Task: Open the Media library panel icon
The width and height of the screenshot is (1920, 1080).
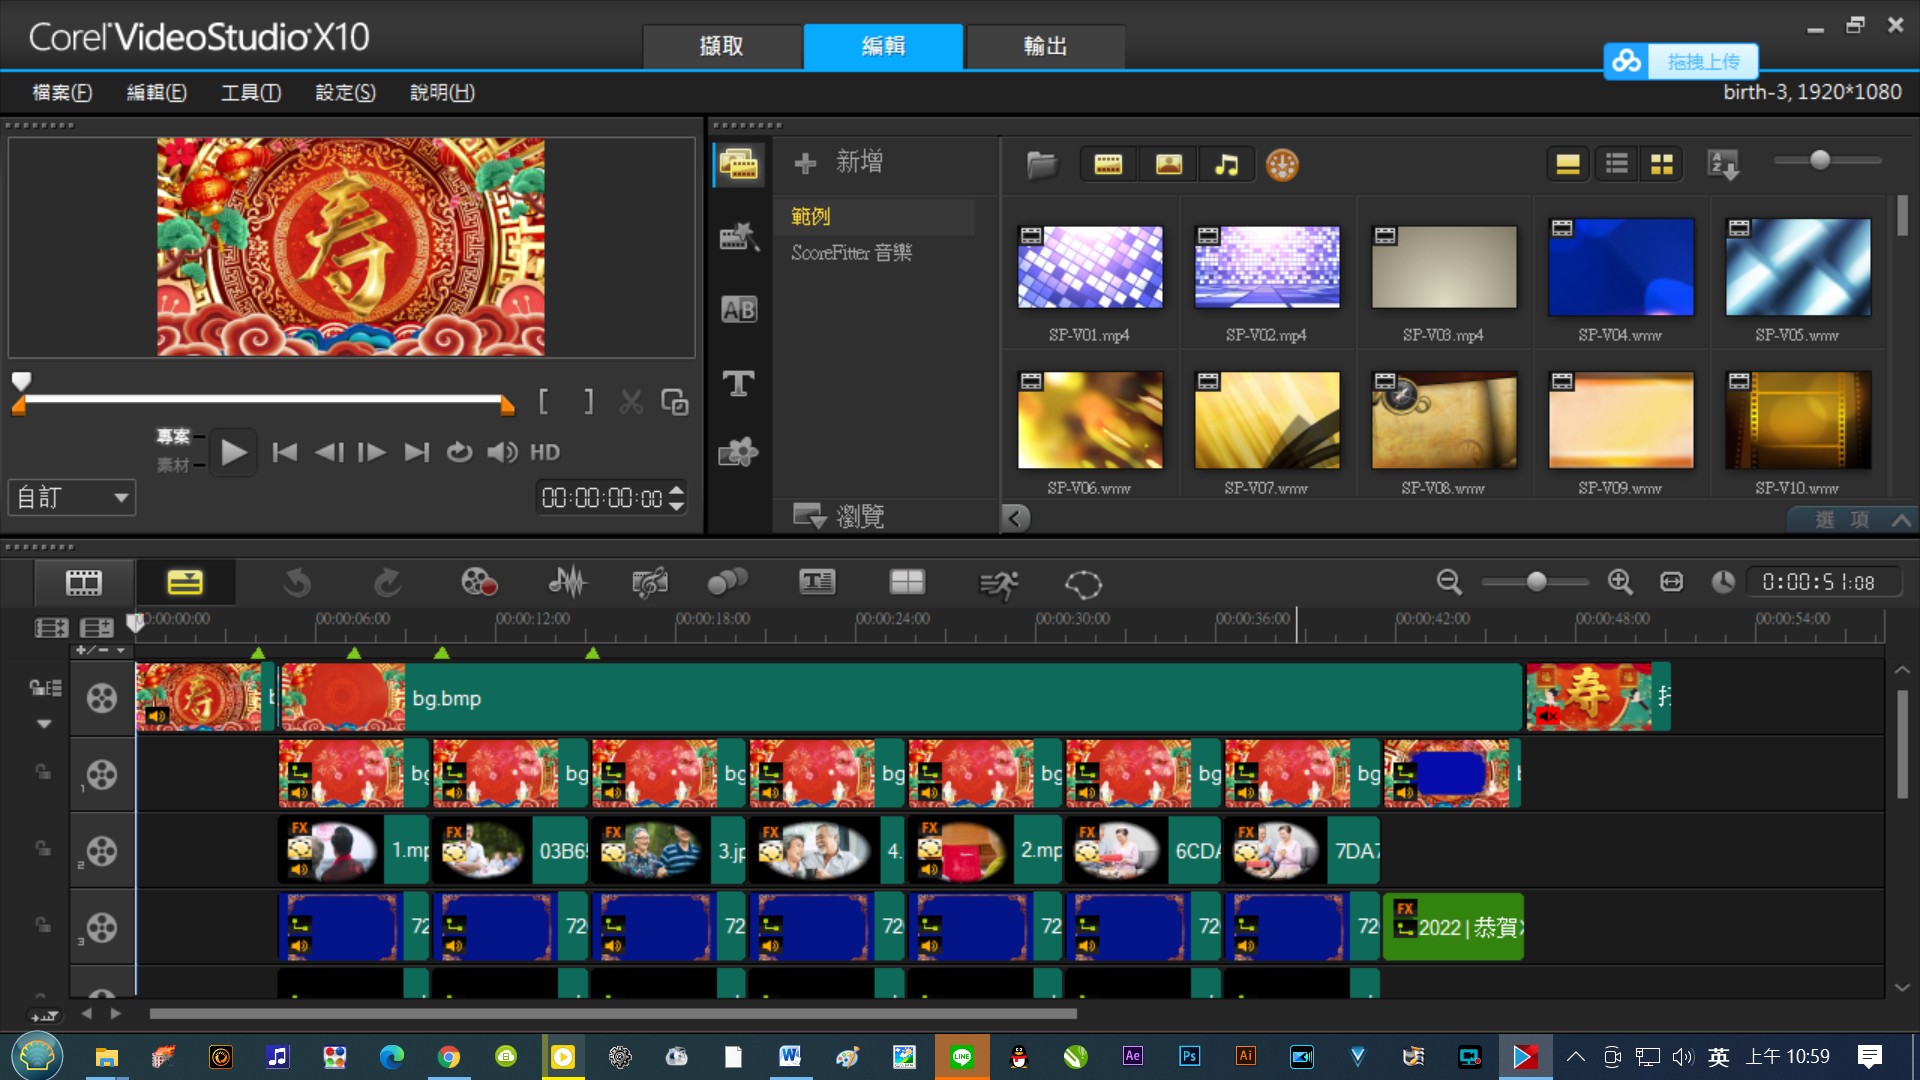Action: 739,164
